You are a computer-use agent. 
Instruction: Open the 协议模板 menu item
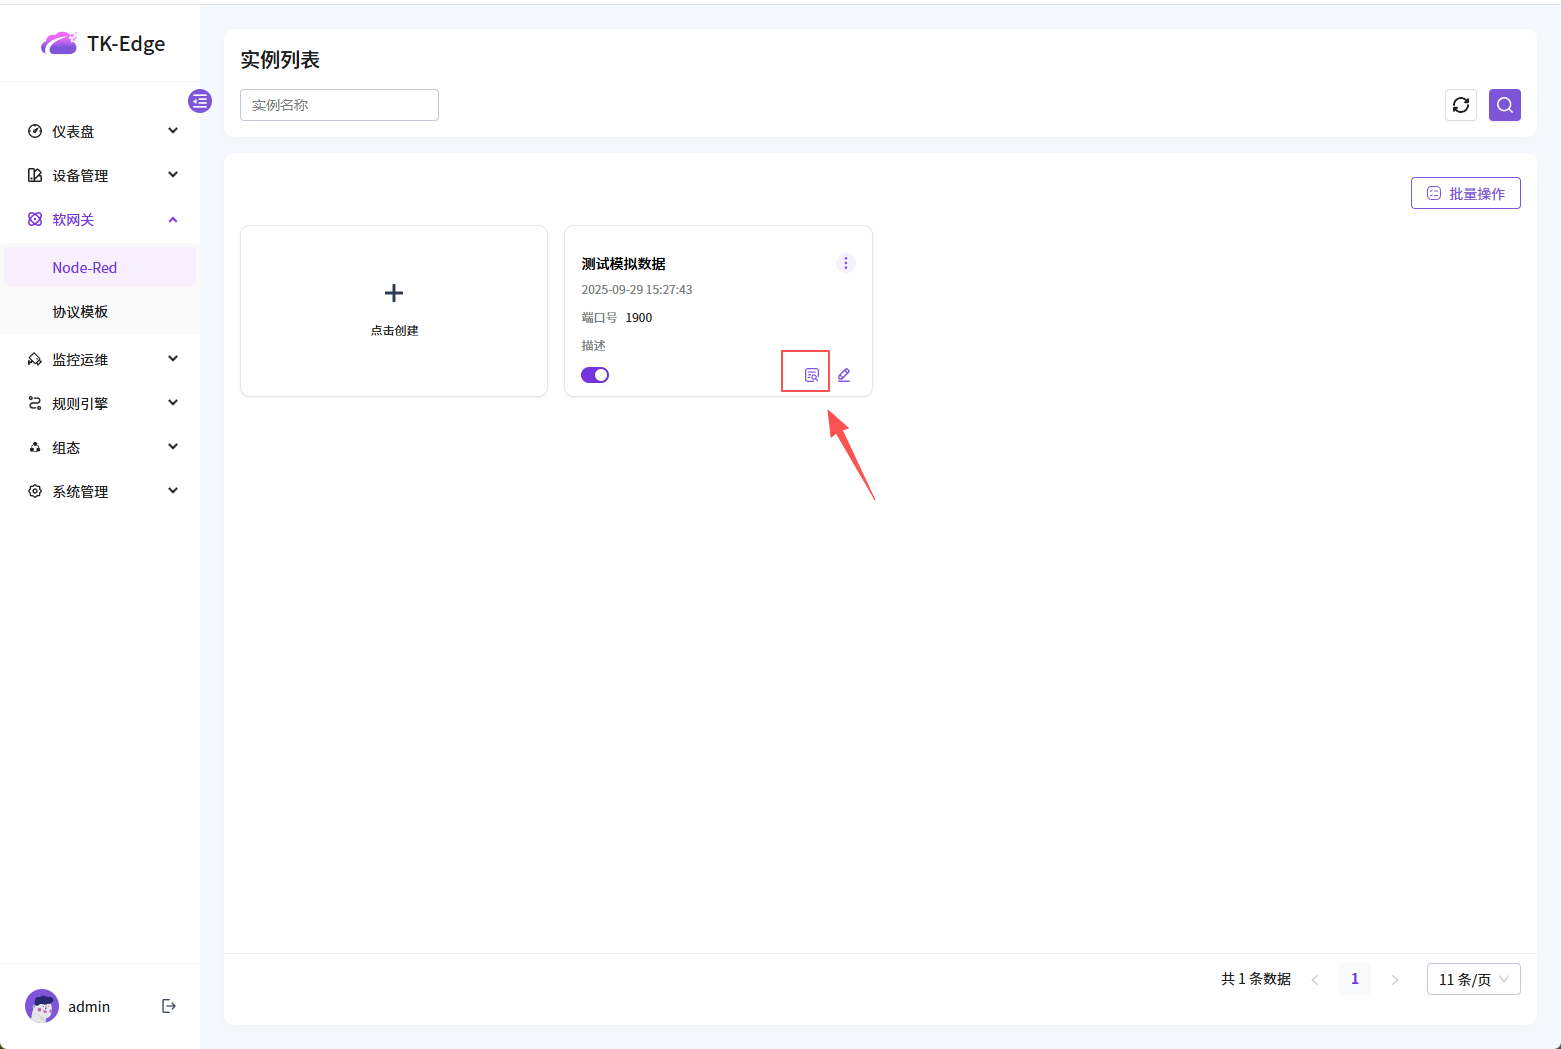tap(80, 312)
